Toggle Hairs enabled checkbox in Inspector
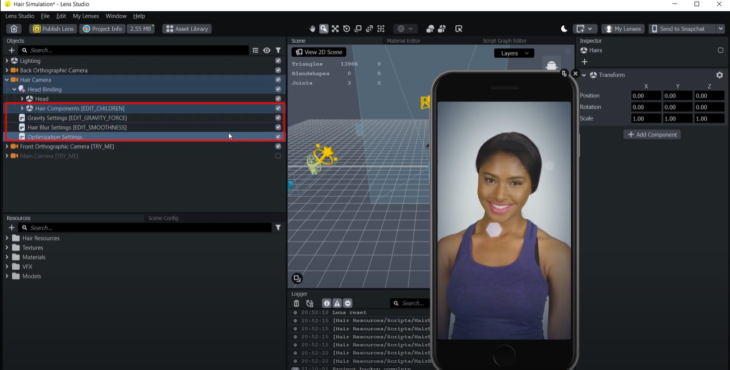The width and height of the screenshot is (730, 370). click(720, 50)
